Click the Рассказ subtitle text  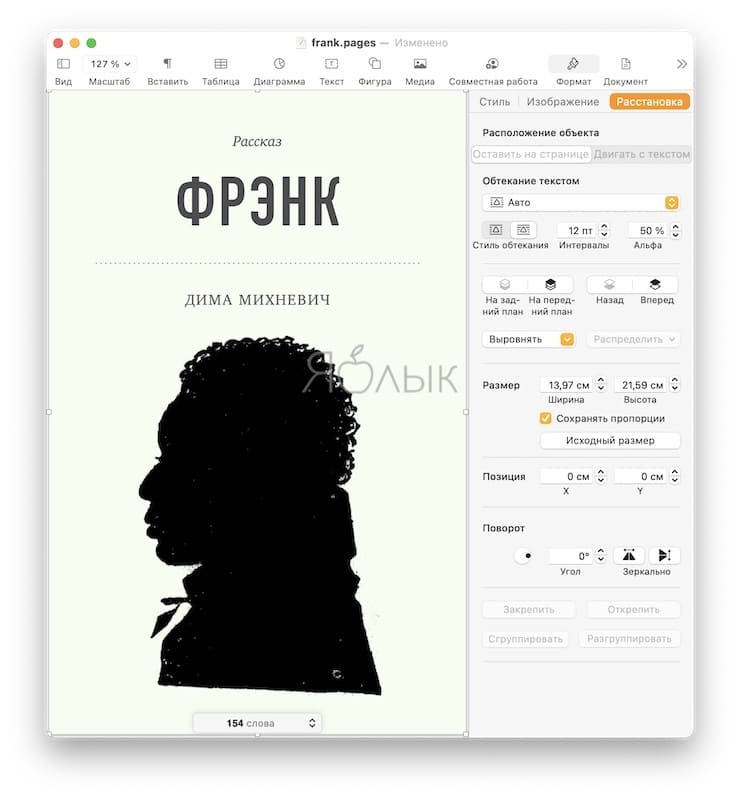pyautogui.click(x=257, y=141)
